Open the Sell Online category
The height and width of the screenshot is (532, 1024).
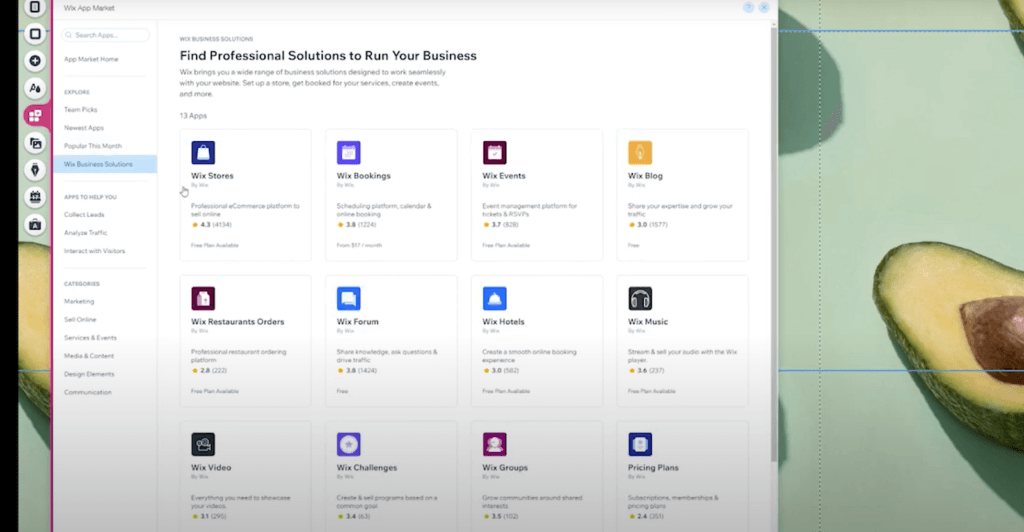click(80, 320)
